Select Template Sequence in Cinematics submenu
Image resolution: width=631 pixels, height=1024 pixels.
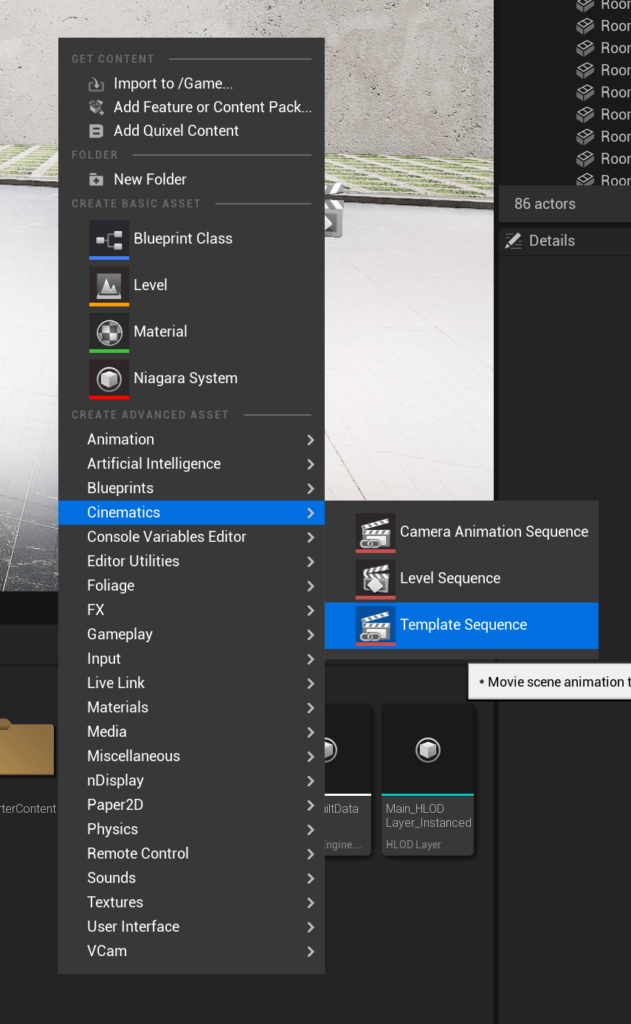pyautogui.click(x=462, y=626)
